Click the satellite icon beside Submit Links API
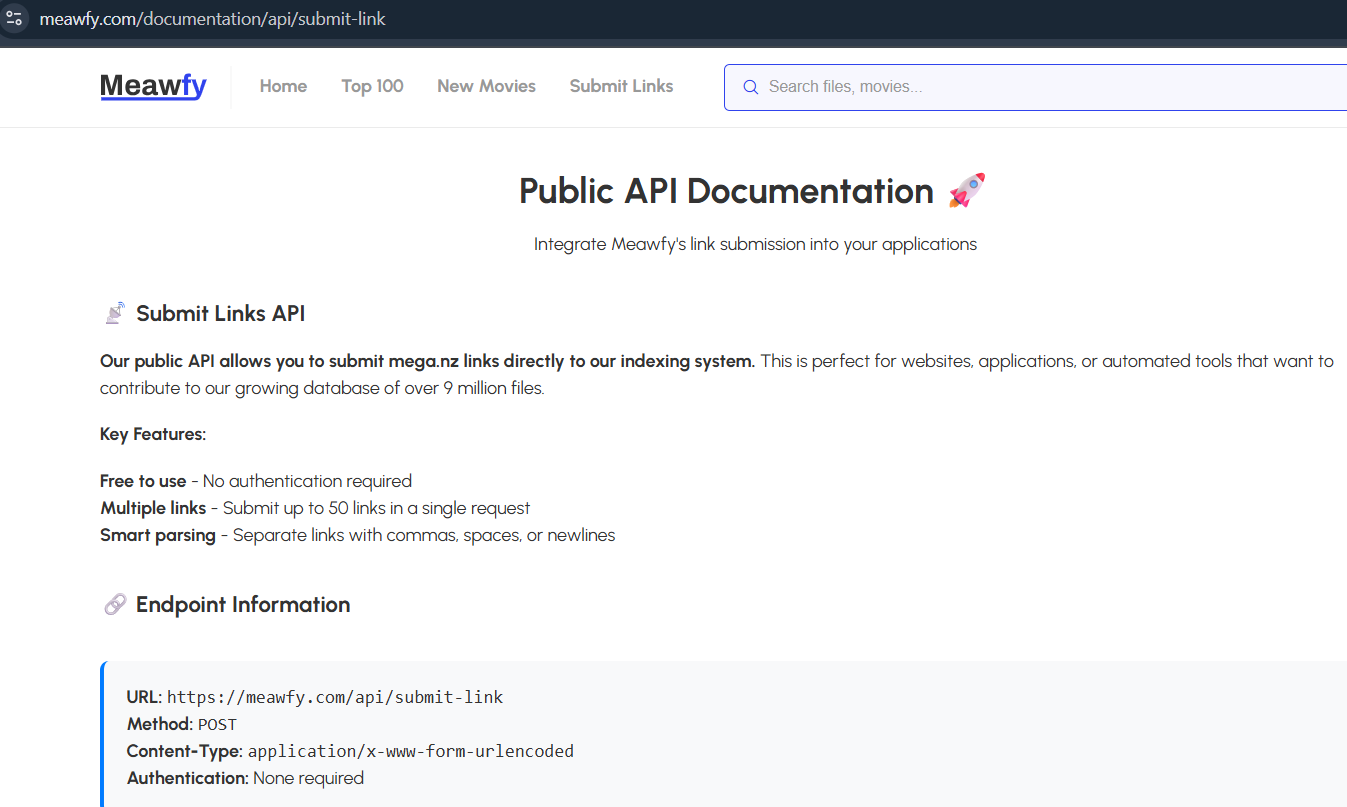Screen dimensions: 1347x807 tap(115, 313)
